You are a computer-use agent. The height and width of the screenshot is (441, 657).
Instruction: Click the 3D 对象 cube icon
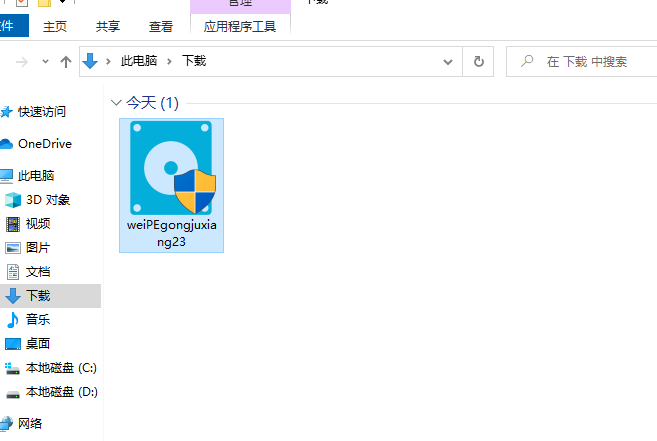13,200
